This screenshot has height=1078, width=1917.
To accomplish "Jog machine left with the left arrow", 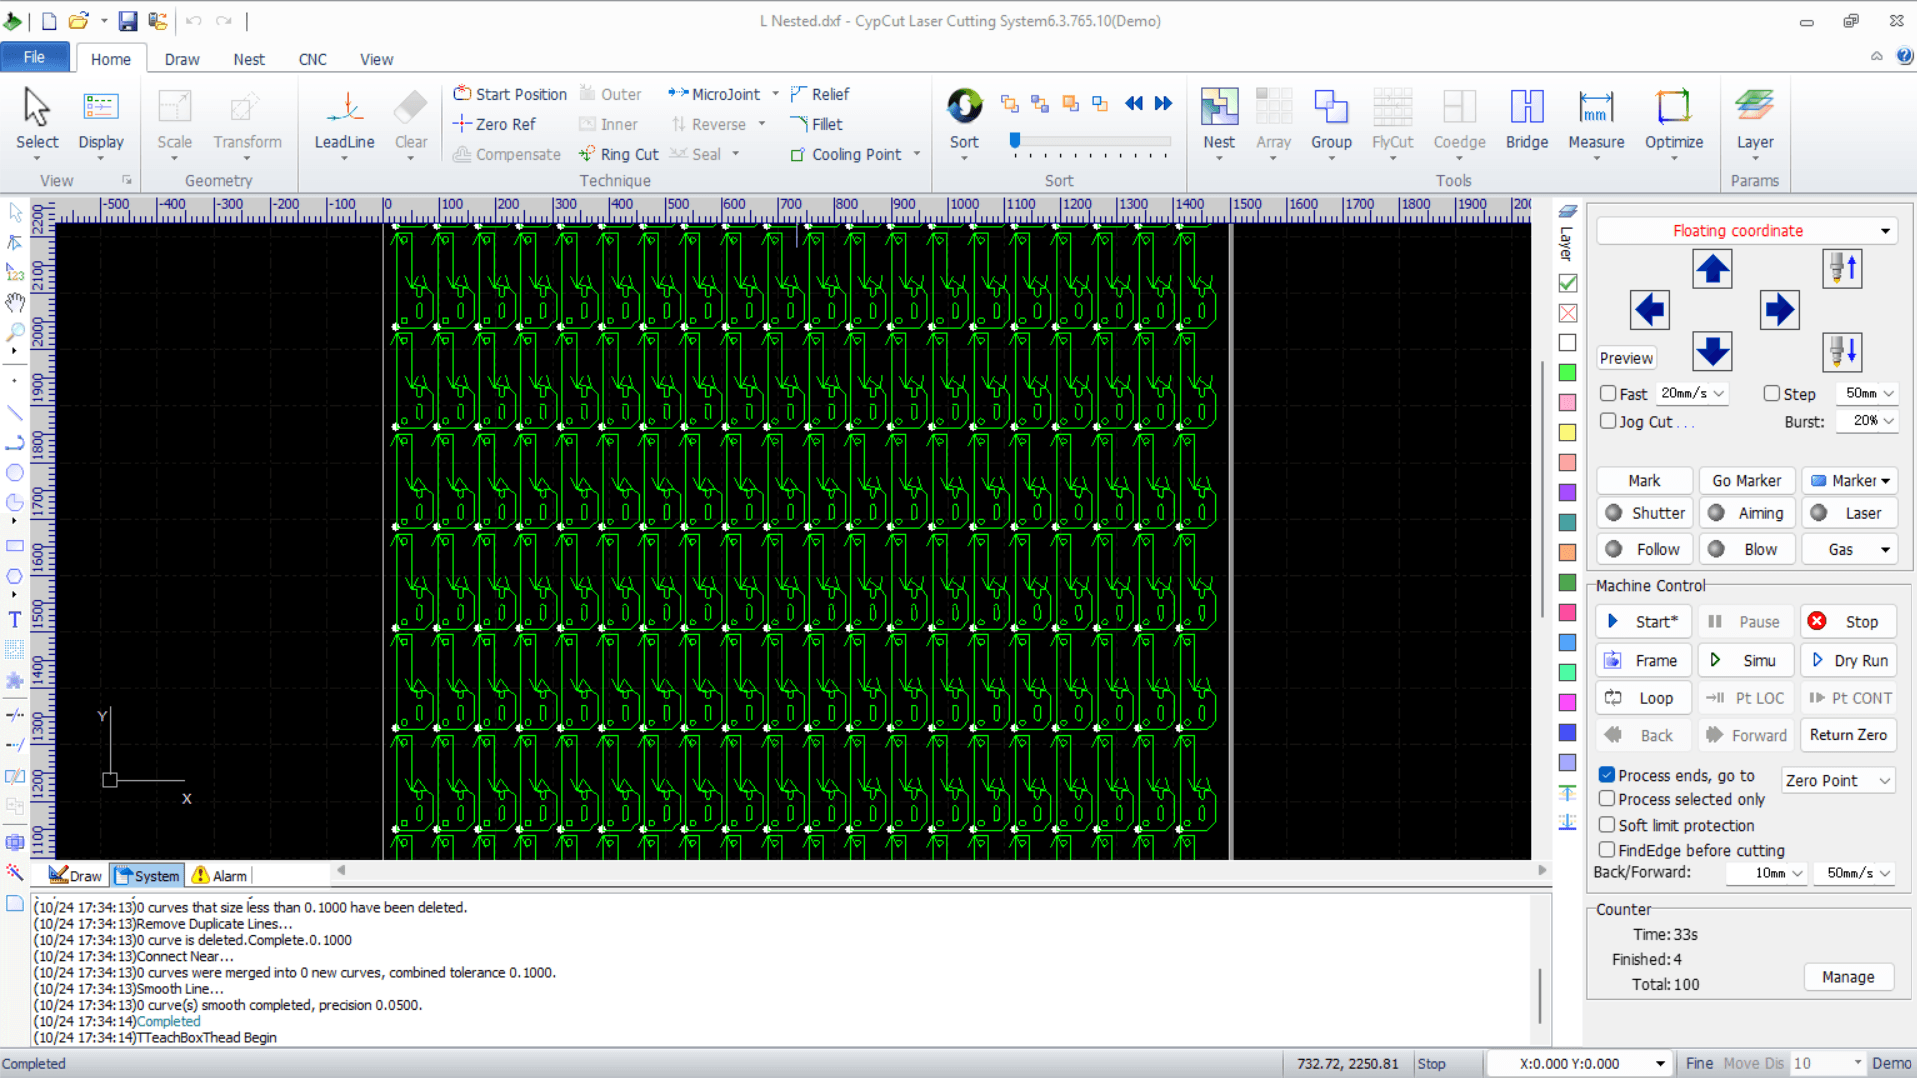I will tap(1649, 310).
